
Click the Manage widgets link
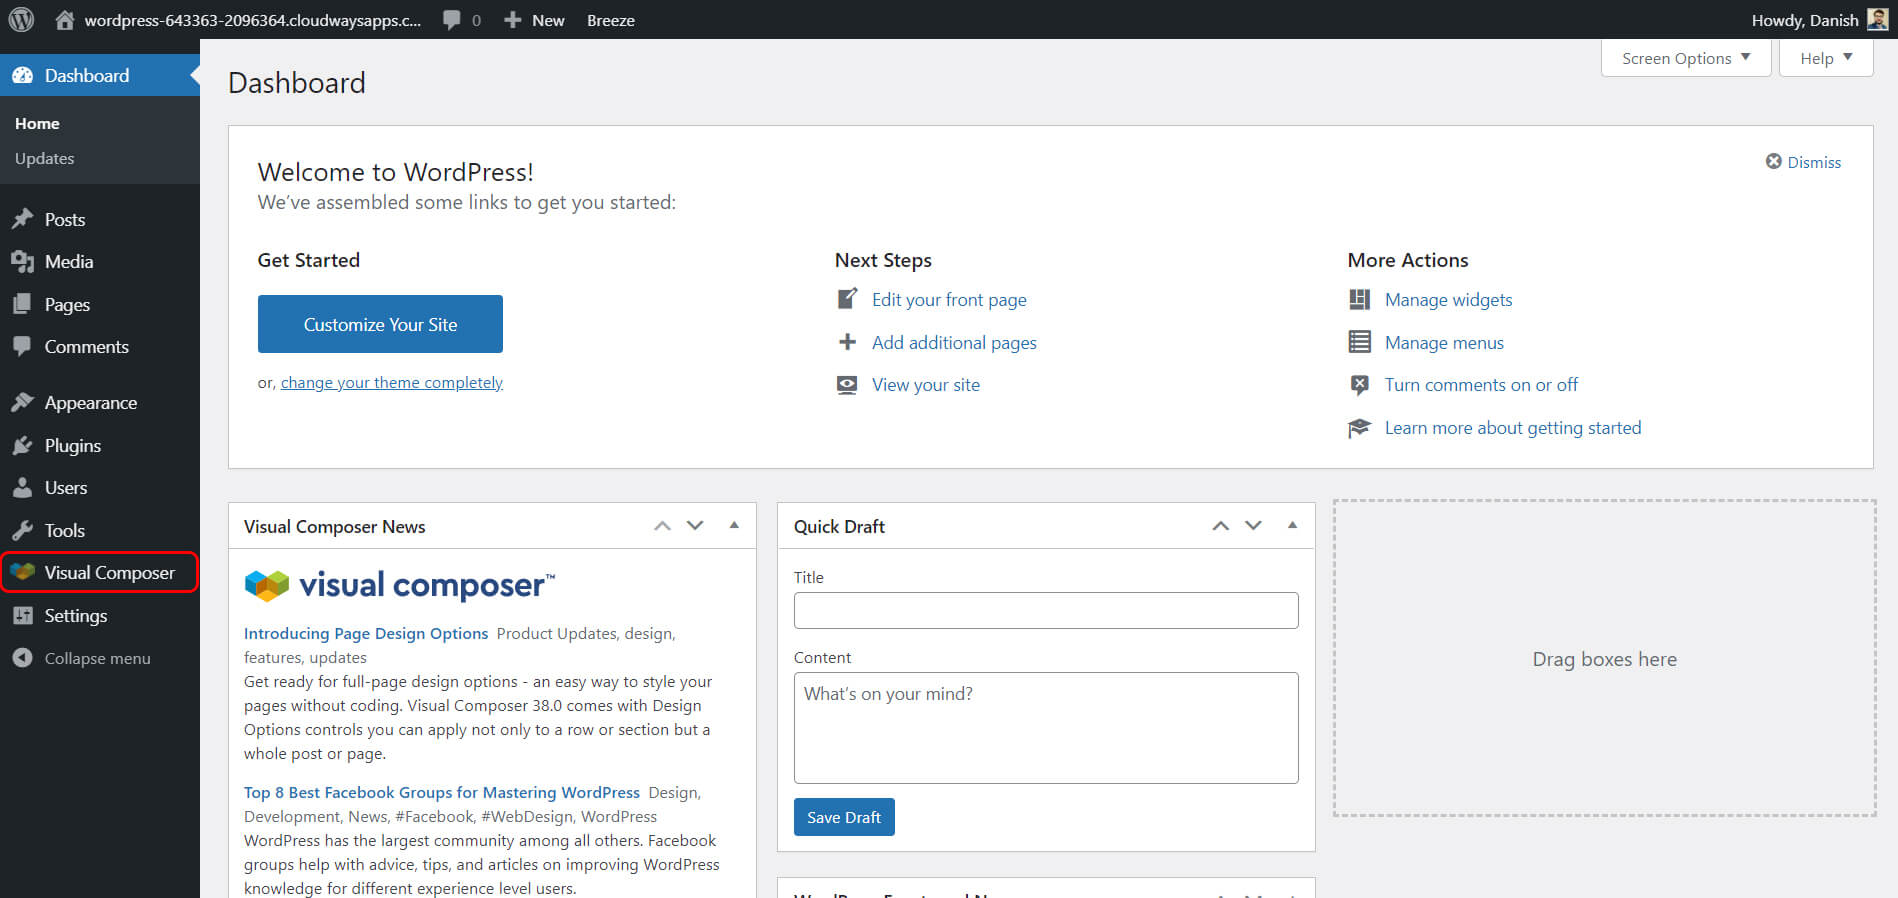pyautogui.click(x=1448, y=299)
